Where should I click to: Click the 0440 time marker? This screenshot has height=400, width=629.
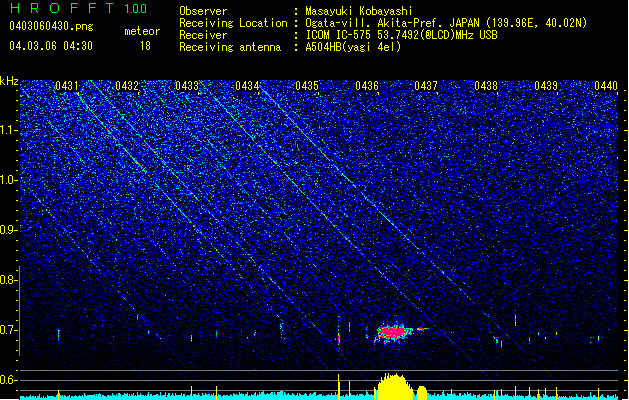pyautogui.click(x=606, y=86)
